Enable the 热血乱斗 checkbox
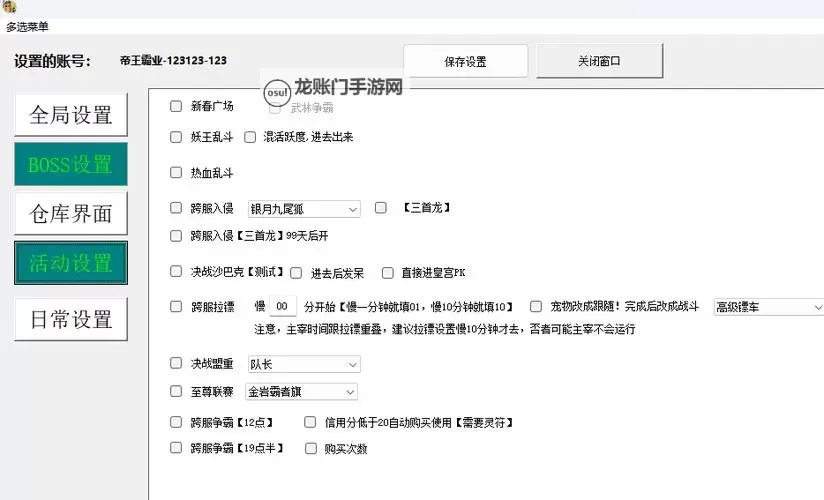The height and width of the screenshot is (500, 824). [x=176, y=172]
